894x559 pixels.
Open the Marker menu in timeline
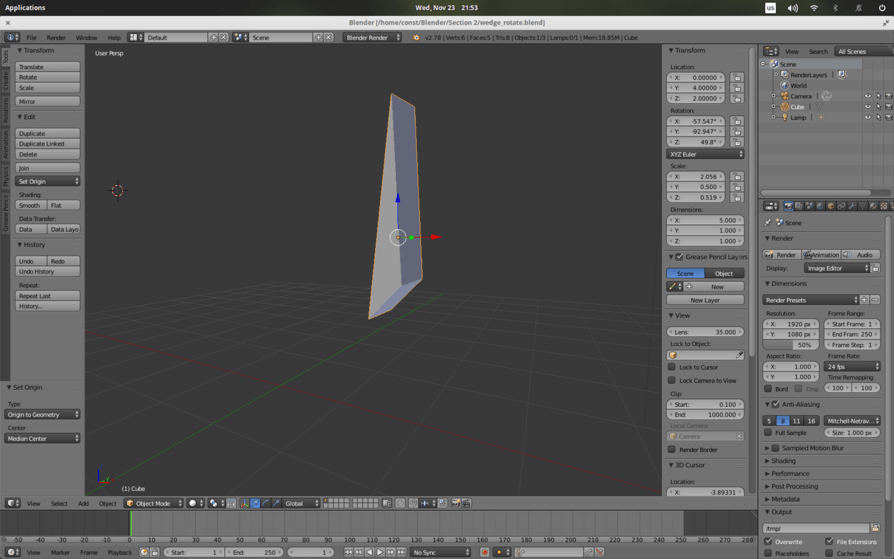pyautogui.click(x=60, y=552)
